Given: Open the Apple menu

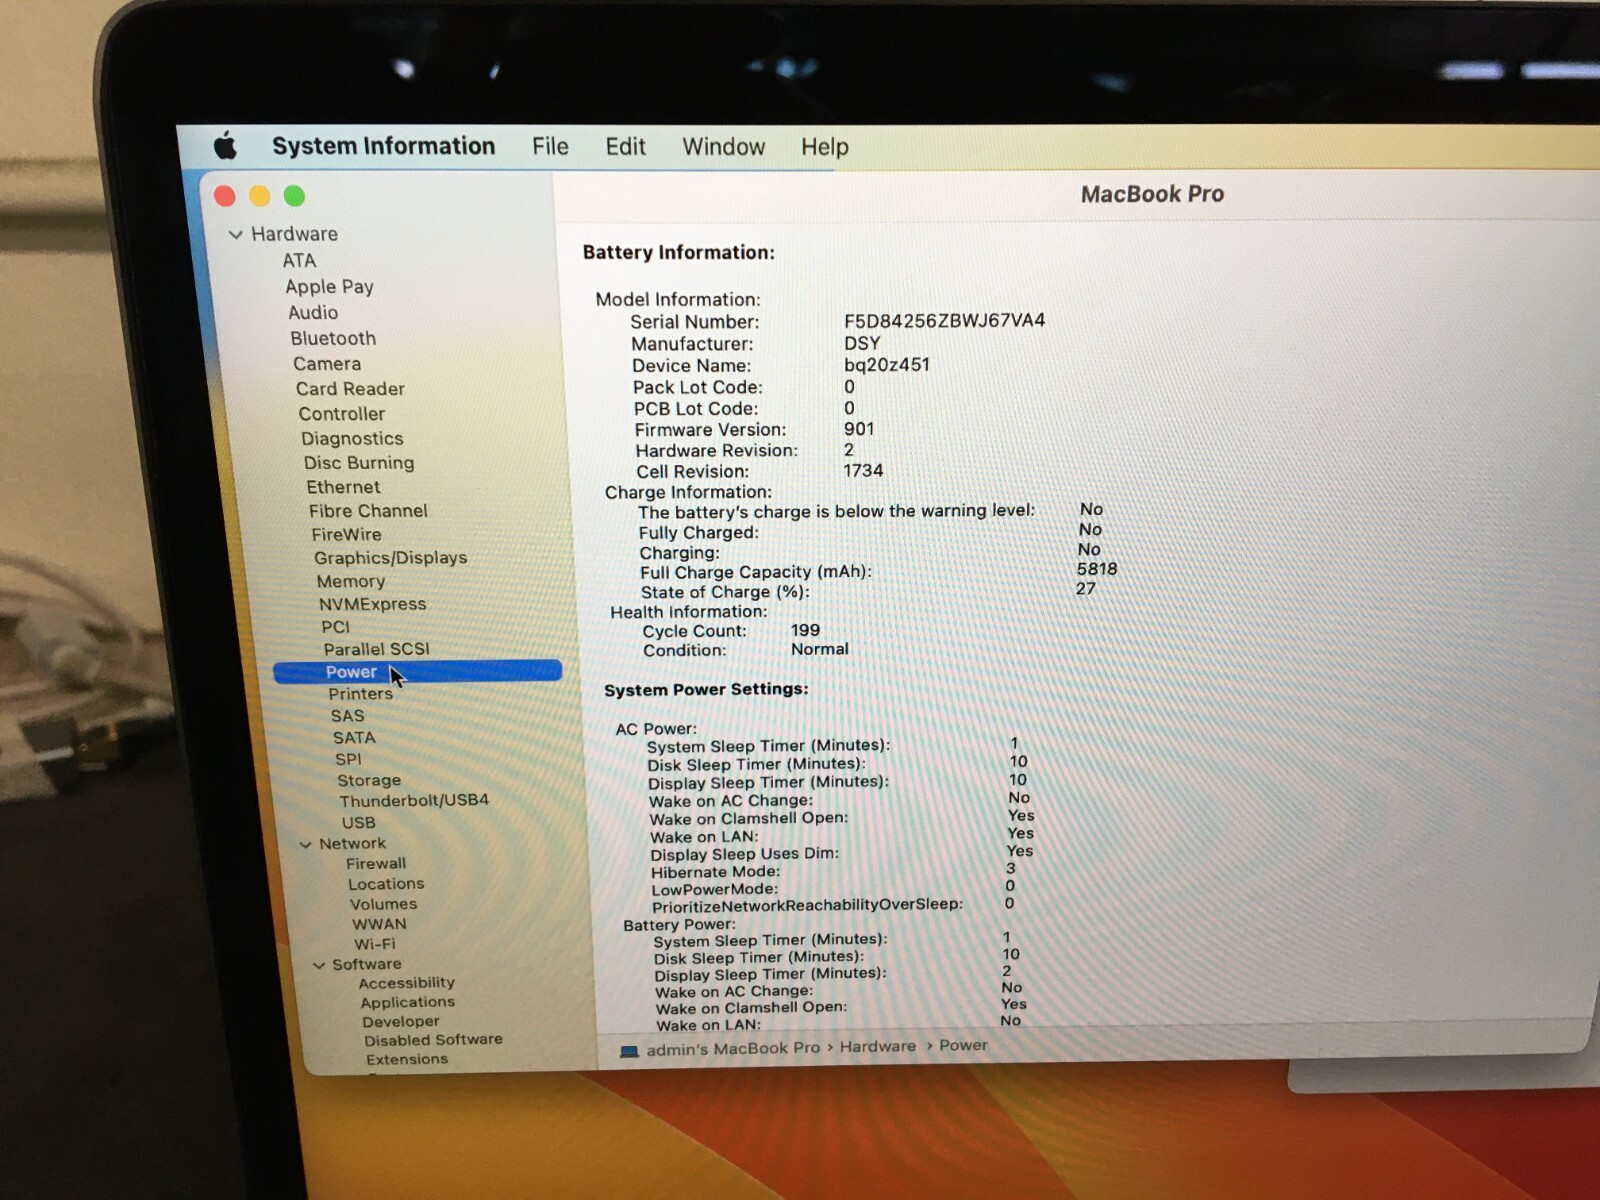Looking at the screenshot, I should [225, 146].
